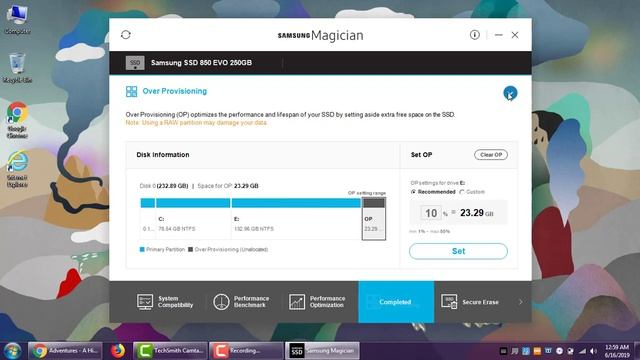Click 'Space for OP: 23.29 GB' text
Image resolution: width=640 pixels, height=360 pixels.
pos(228,186)
